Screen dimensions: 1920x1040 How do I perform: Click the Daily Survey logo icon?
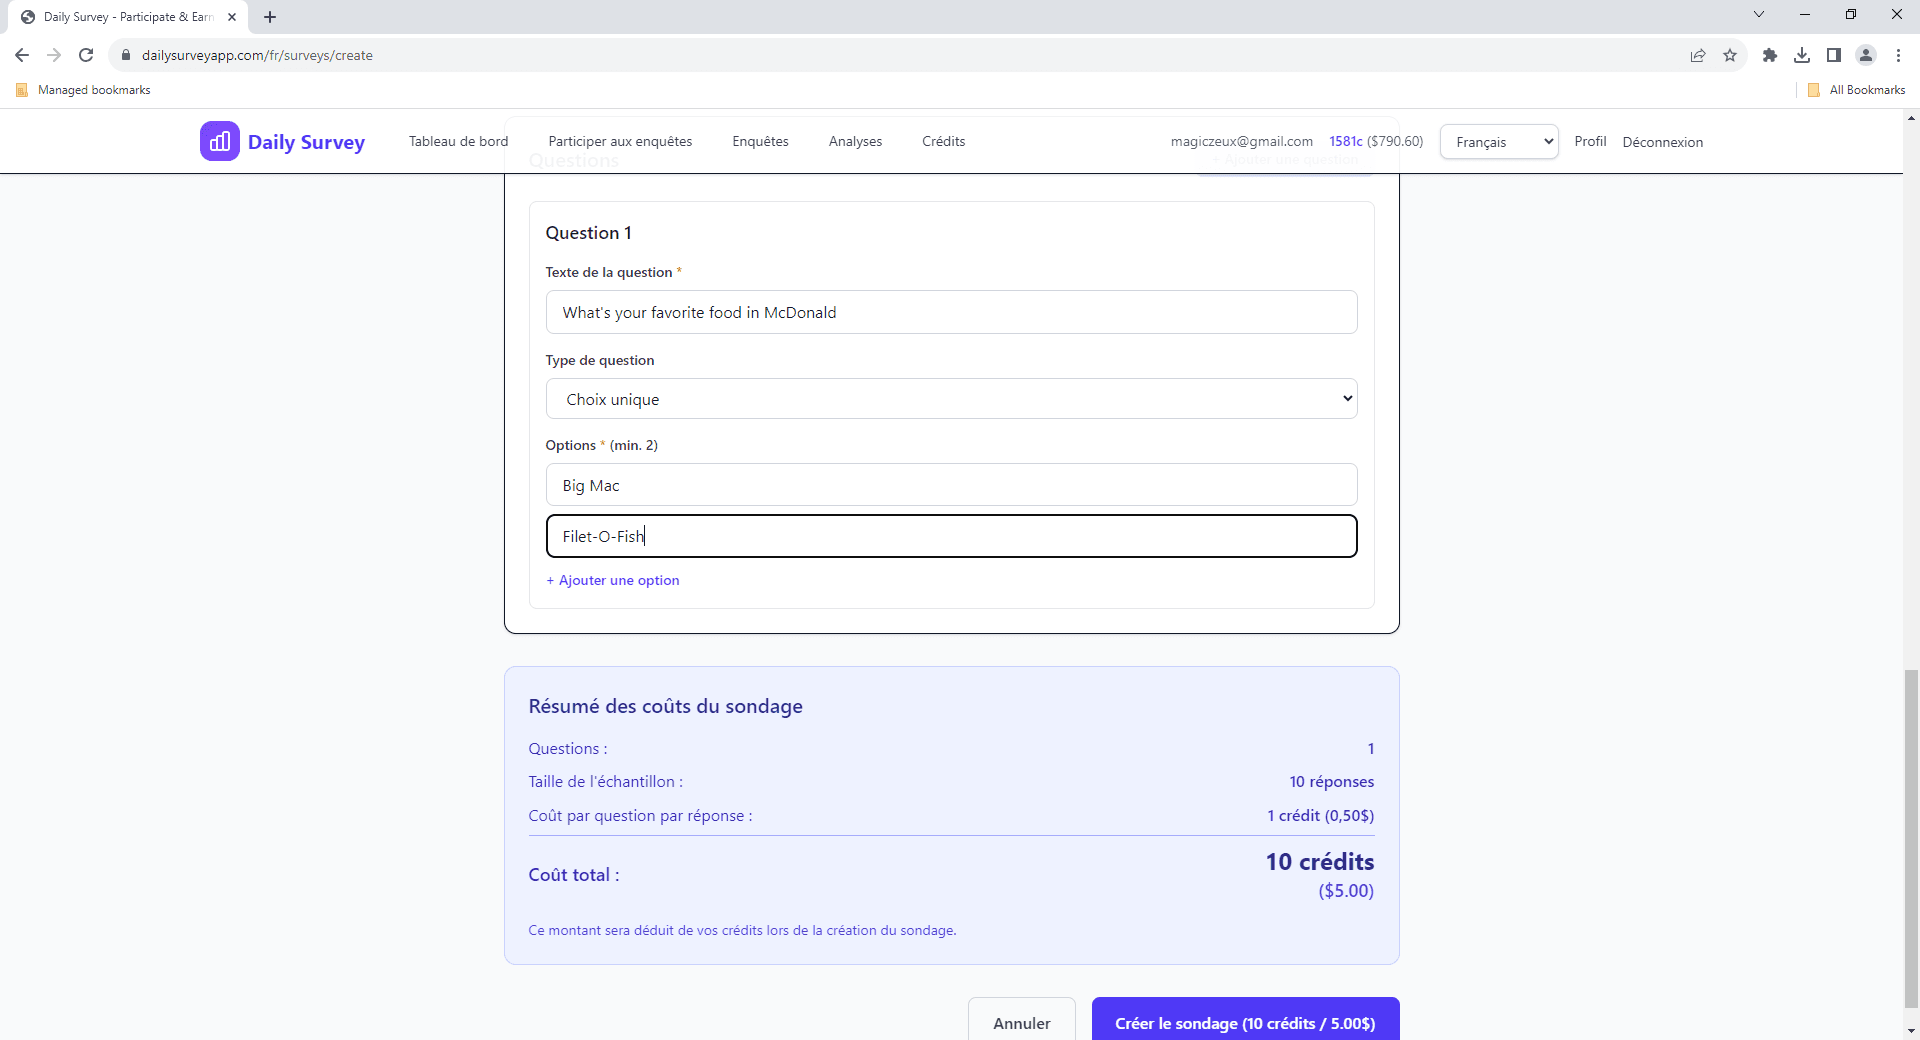click(219, 141)
